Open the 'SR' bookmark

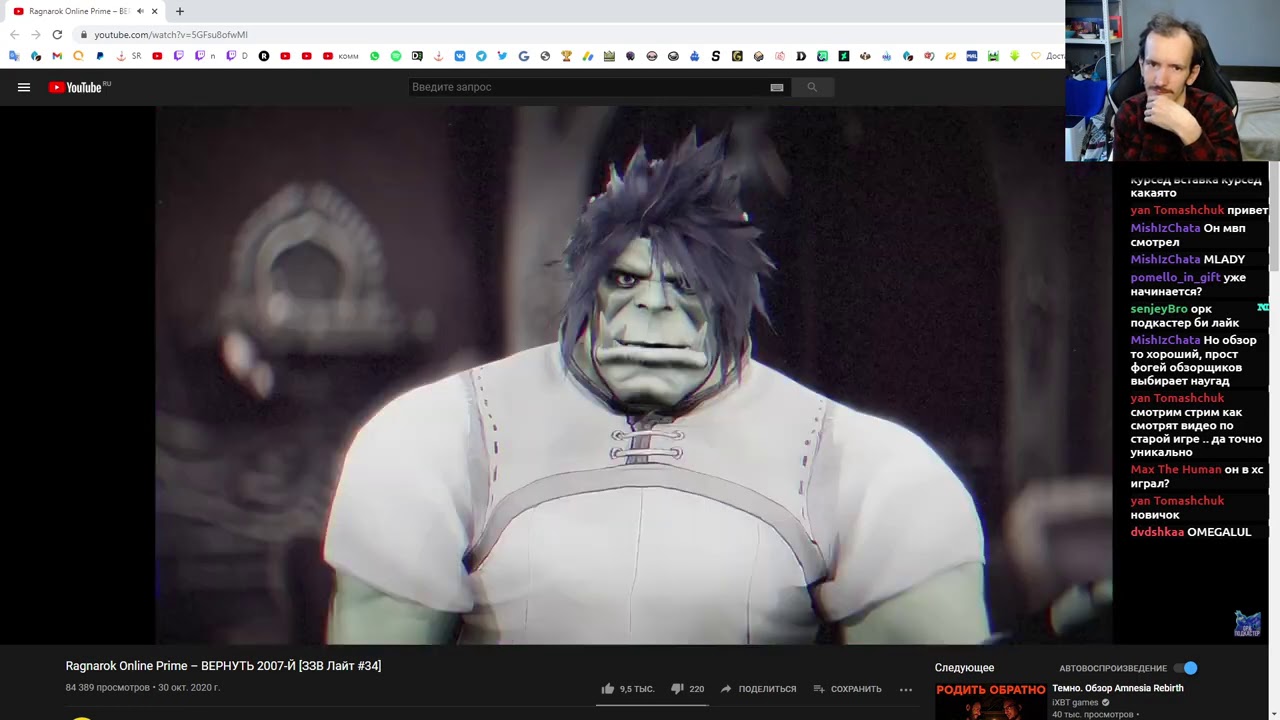point(130,56)
